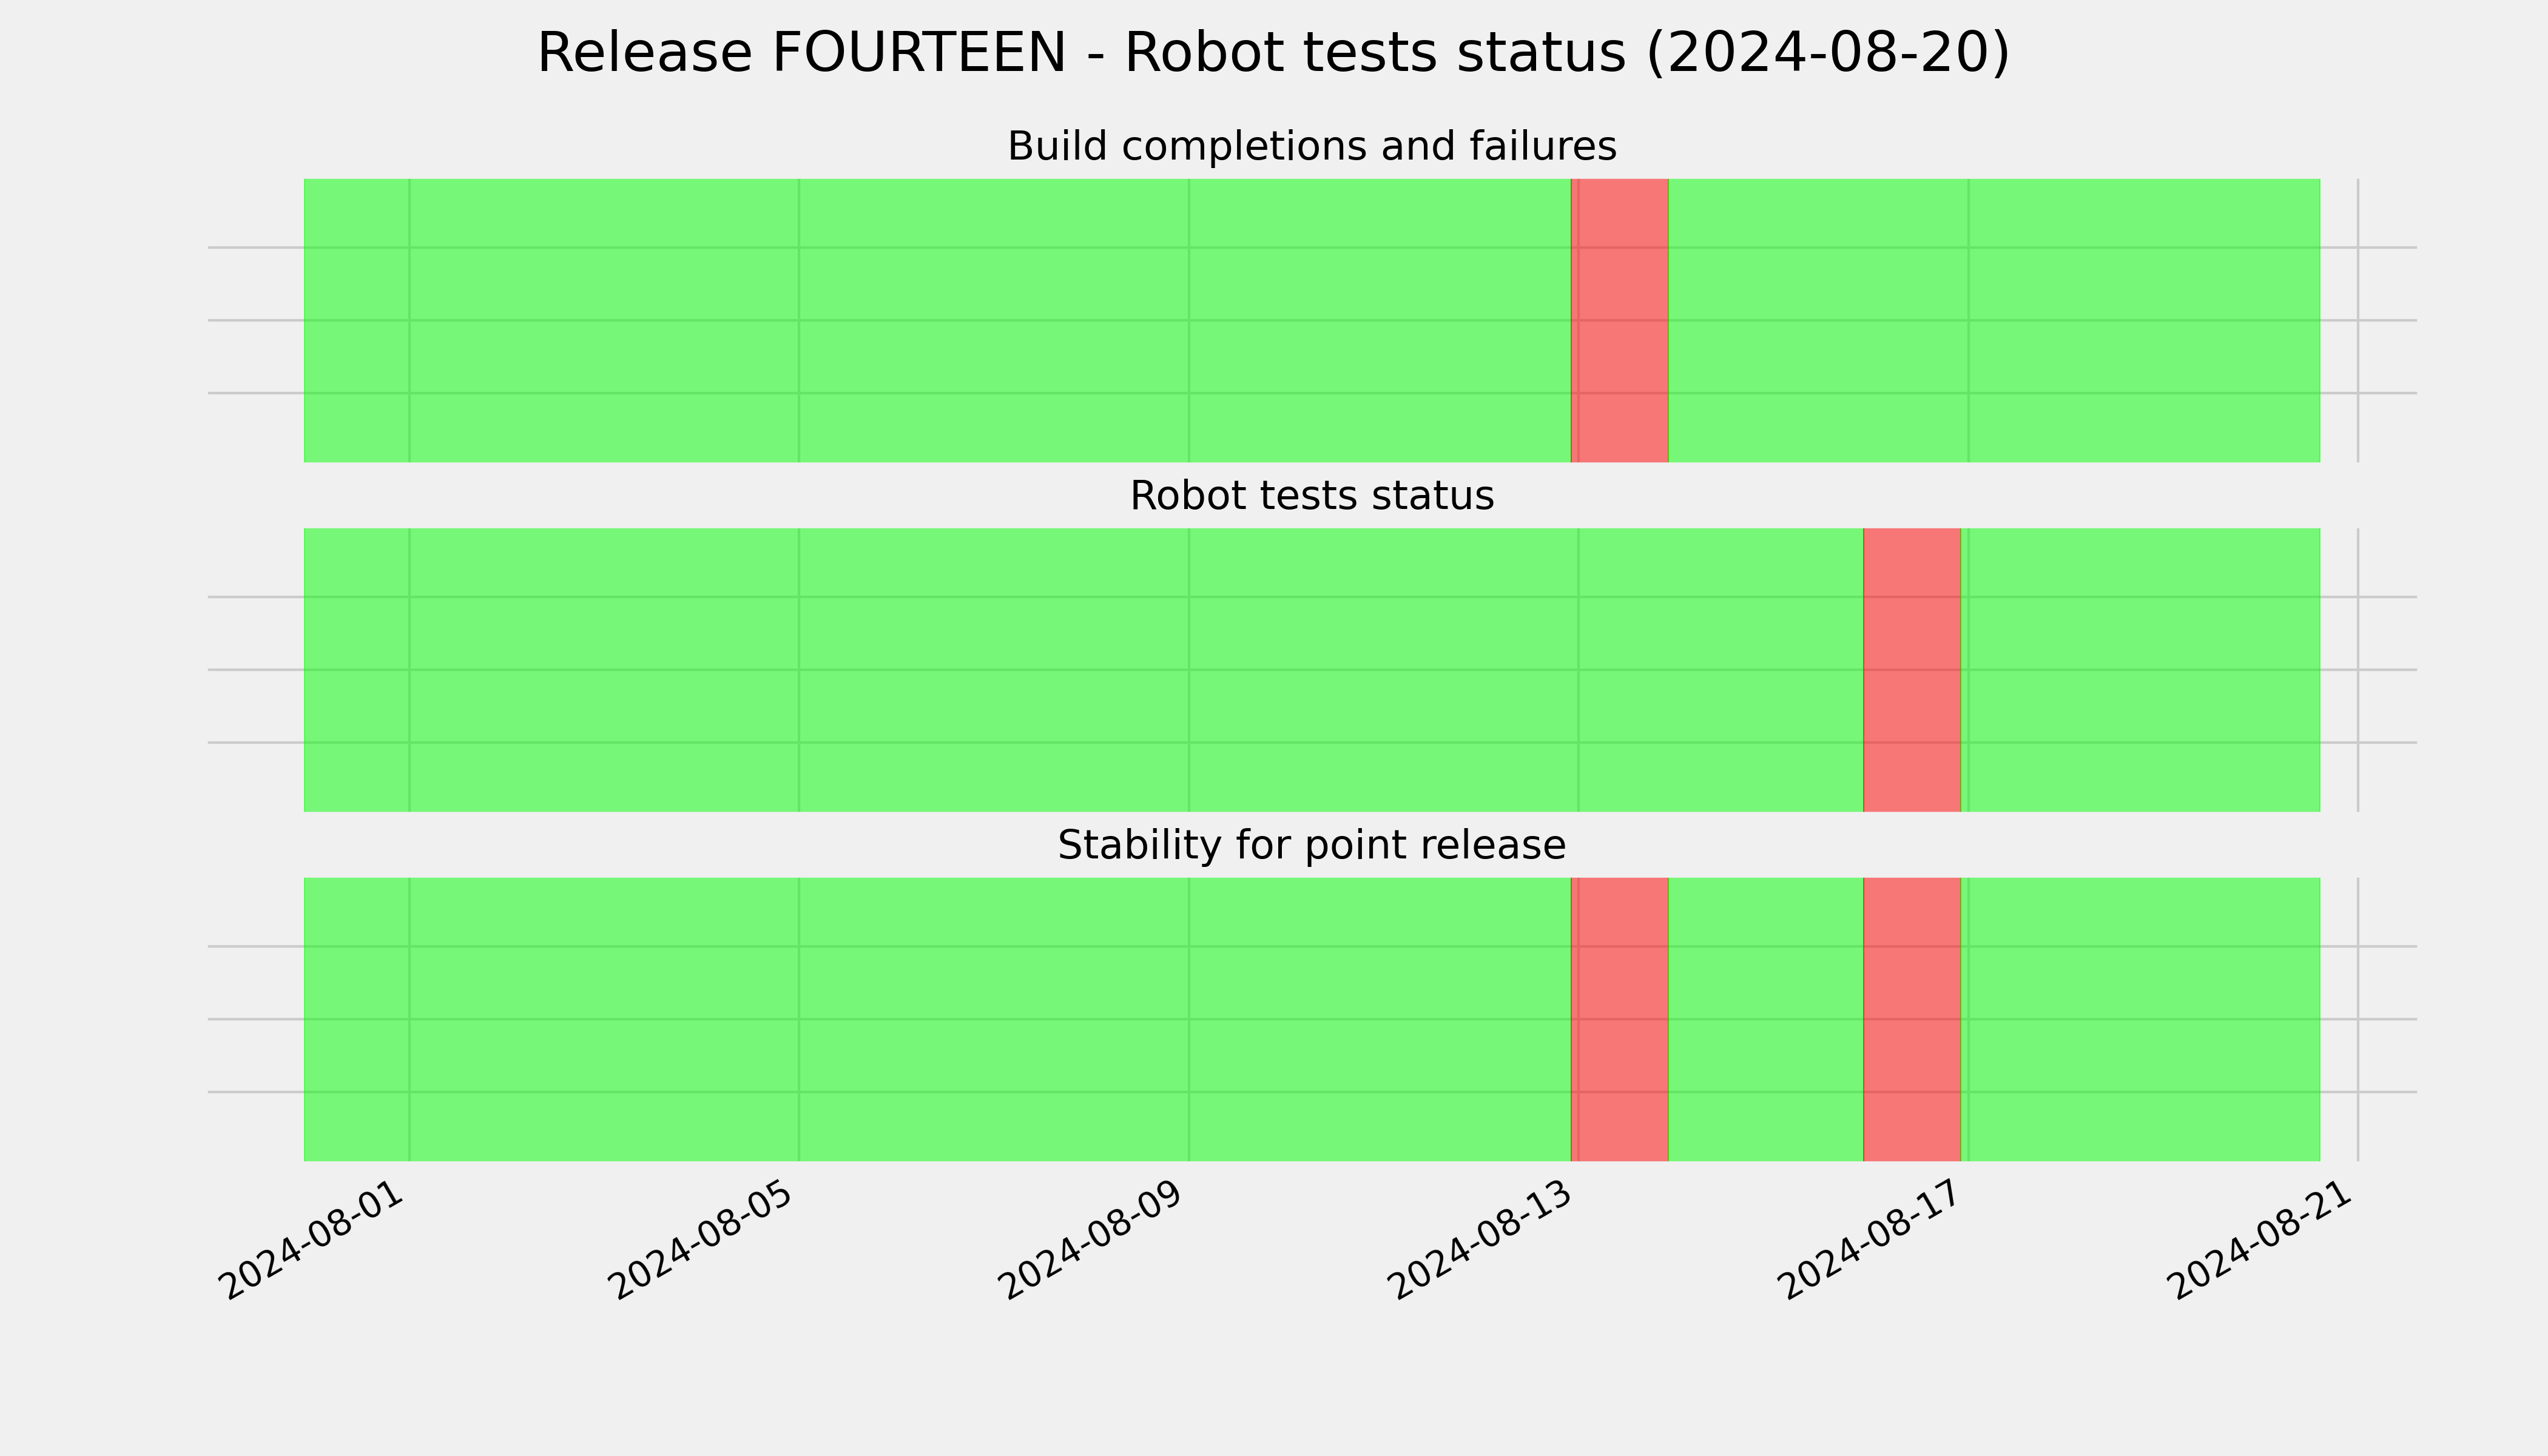The height and width of the screenshot is (1456, 2548).
Task: Click the second red band in Stability chart
Action: [x=1912, y=1019]
